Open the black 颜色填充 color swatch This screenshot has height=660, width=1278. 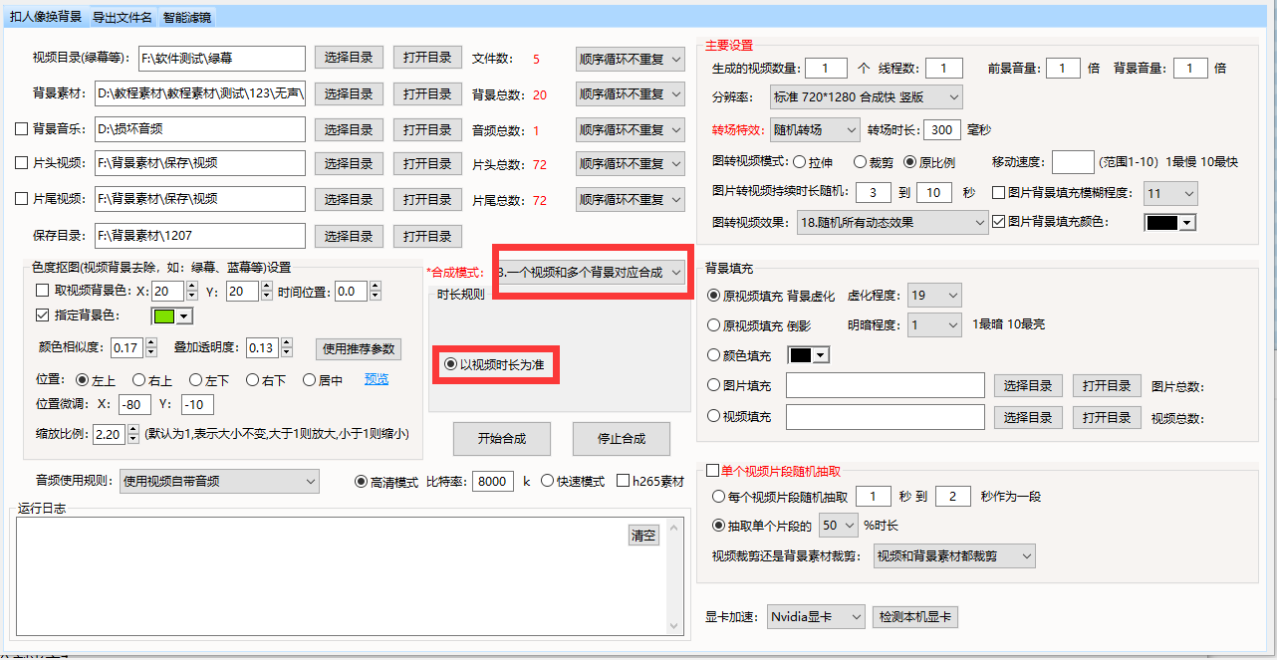click(810, 355)
